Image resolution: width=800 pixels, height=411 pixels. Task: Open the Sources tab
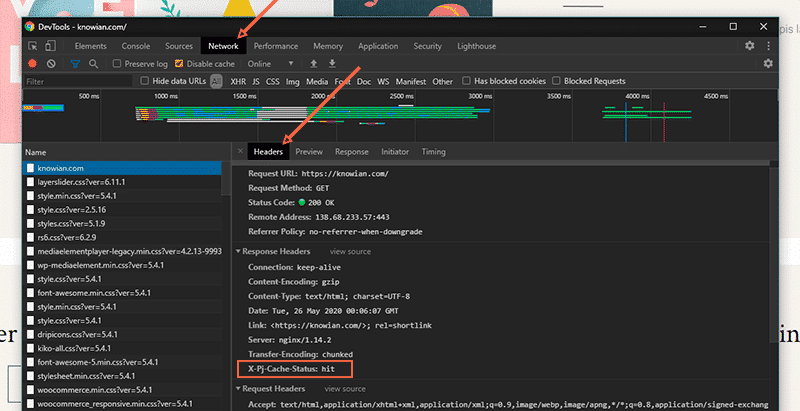tap(179, 46)
